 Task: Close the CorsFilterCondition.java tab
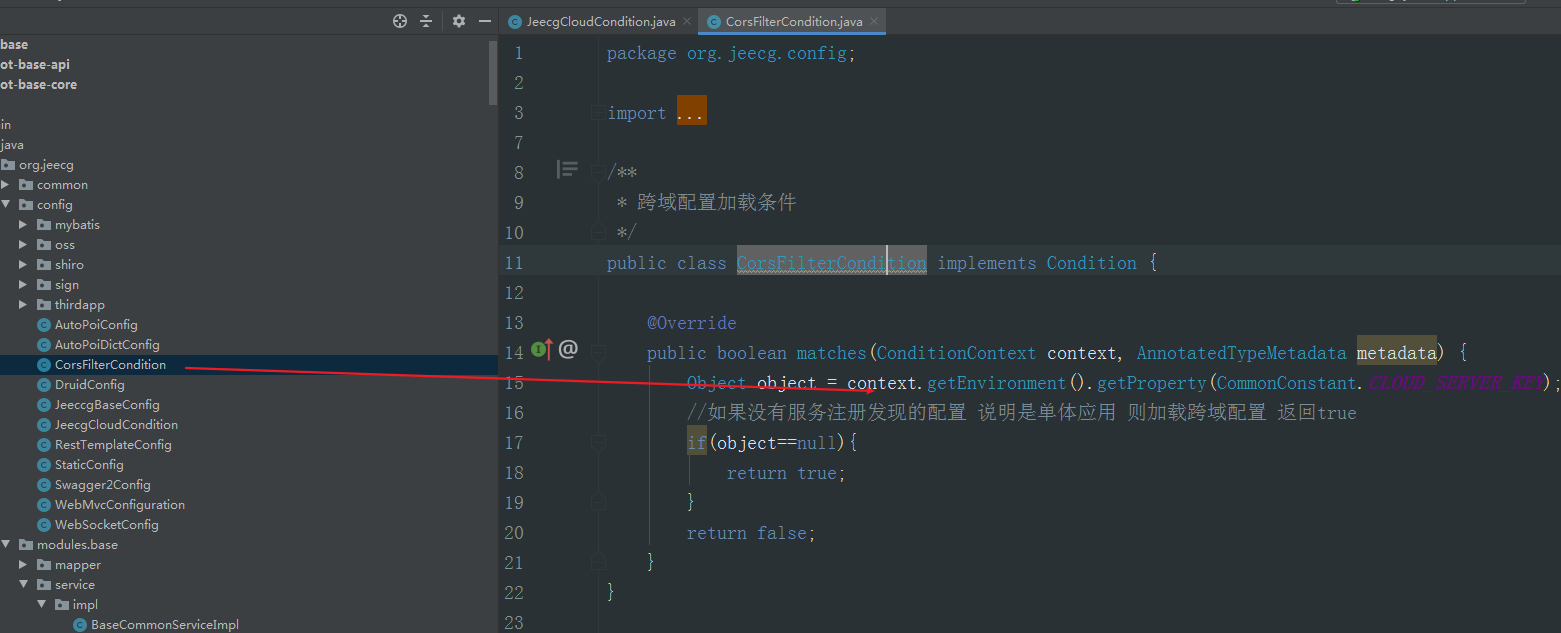[x=874, y=21]
